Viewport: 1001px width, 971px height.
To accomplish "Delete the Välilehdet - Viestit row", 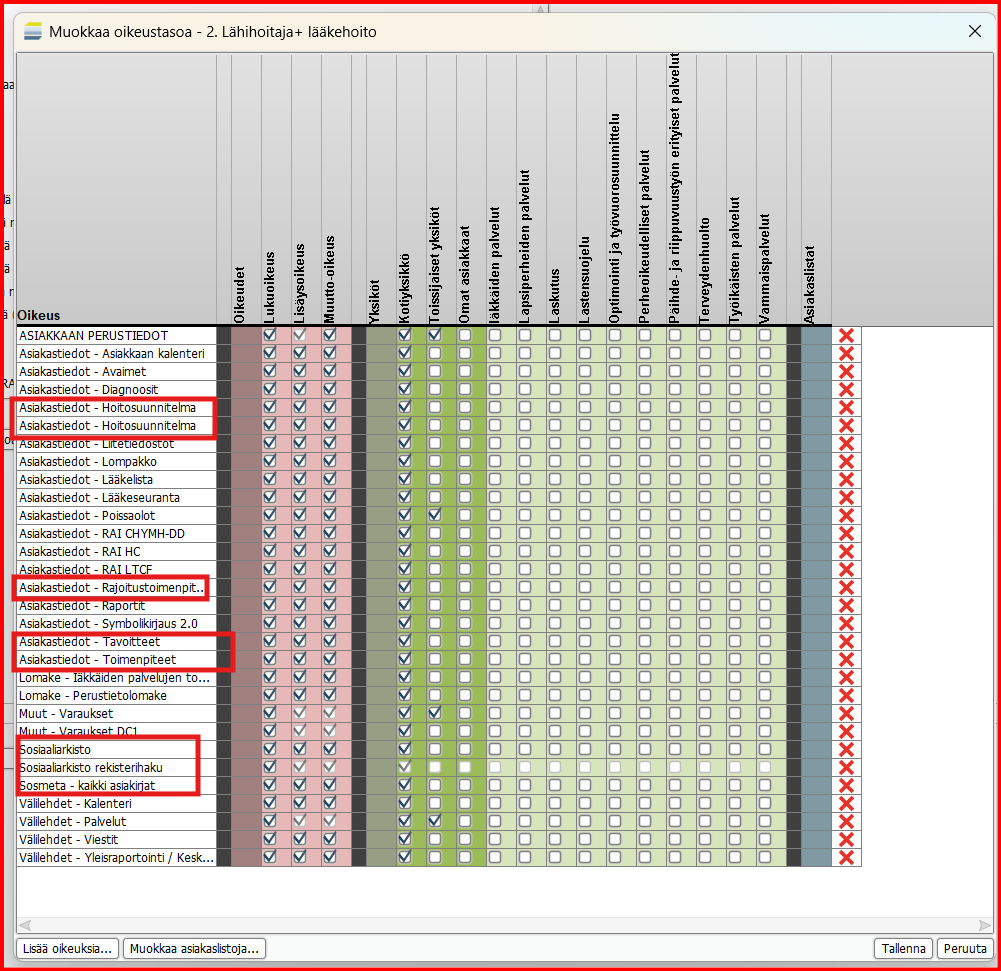I will click(846, 839).
